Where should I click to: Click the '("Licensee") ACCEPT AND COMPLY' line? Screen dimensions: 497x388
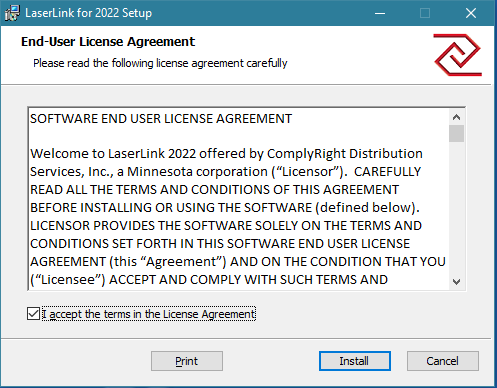tap(209, 279)
